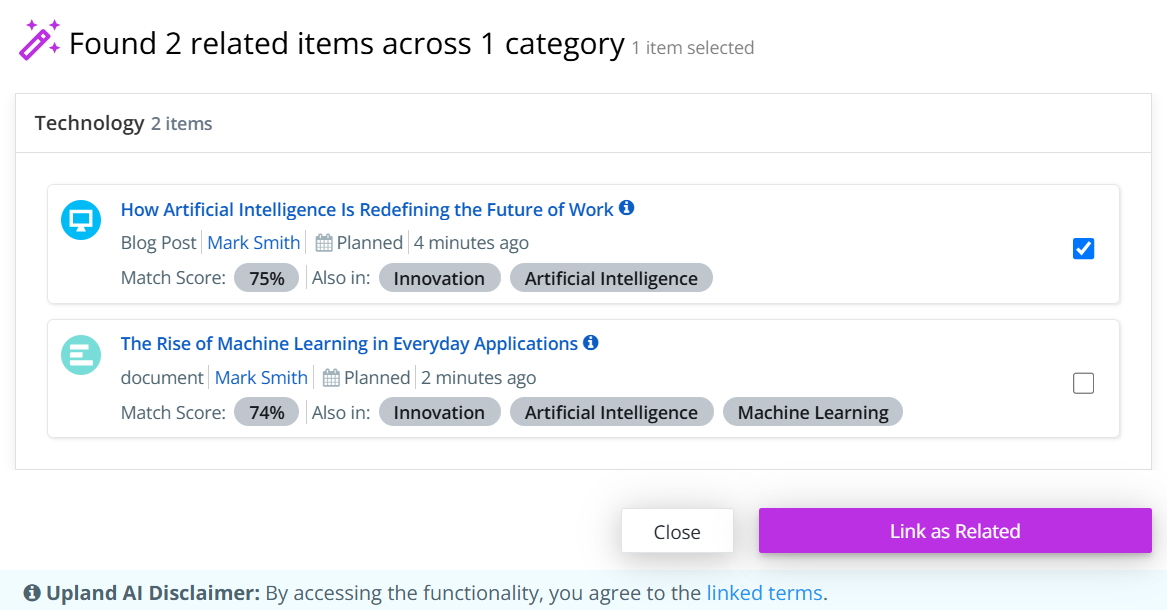Open "How Artificial Intelligence Is Redefining" article link
The image size is (1167, 610).
(x=367, y=210)
